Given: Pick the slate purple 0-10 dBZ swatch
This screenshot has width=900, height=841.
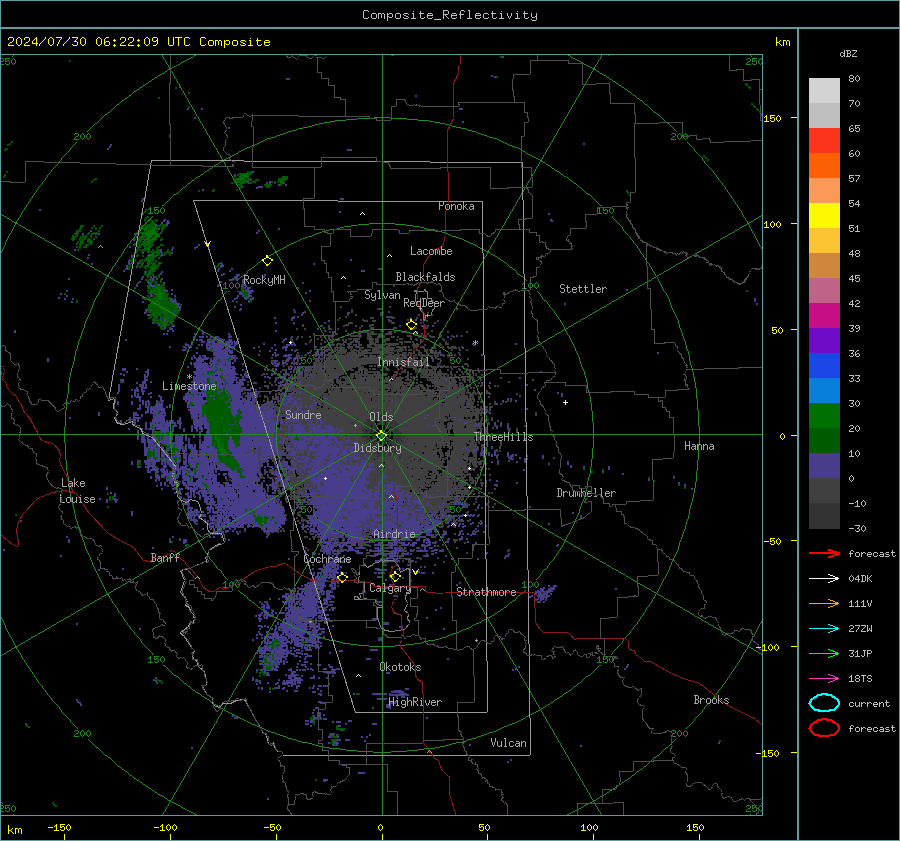Looking at the screenshot, I should click(824, 465).
